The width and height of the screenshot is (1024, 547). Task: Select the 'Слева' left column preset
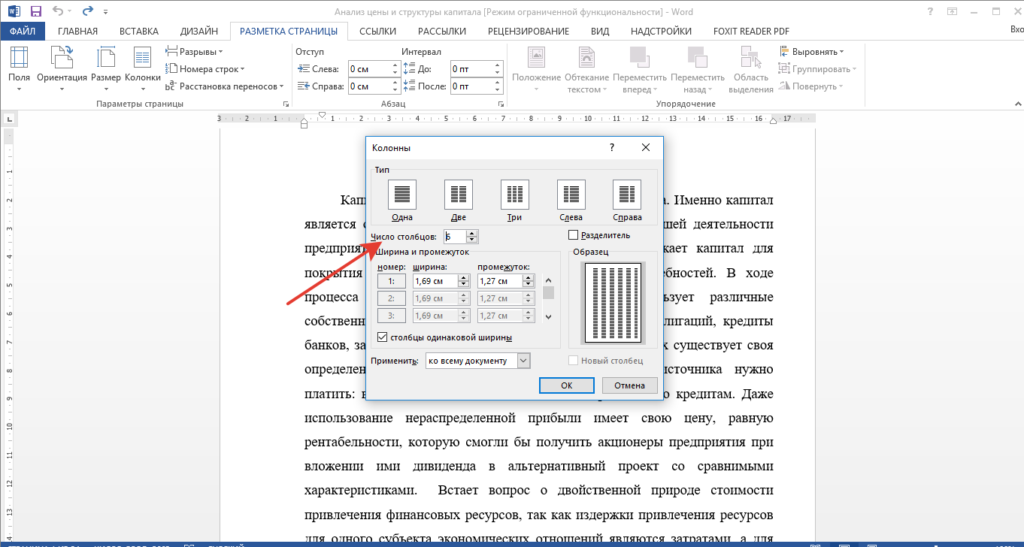[x=571, y=195]
